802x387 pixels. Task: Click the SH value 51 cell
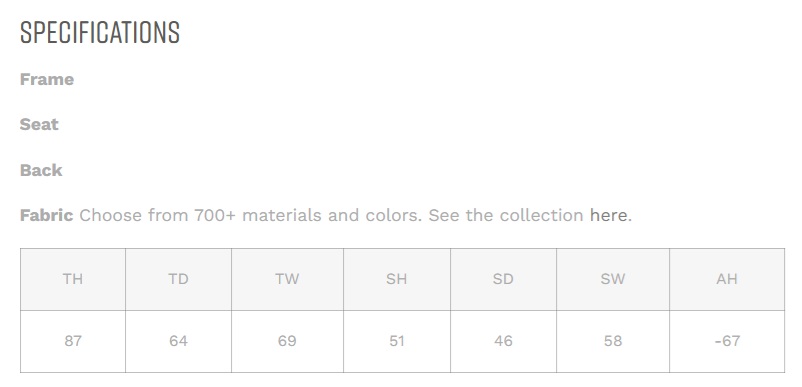click(397, 341)
